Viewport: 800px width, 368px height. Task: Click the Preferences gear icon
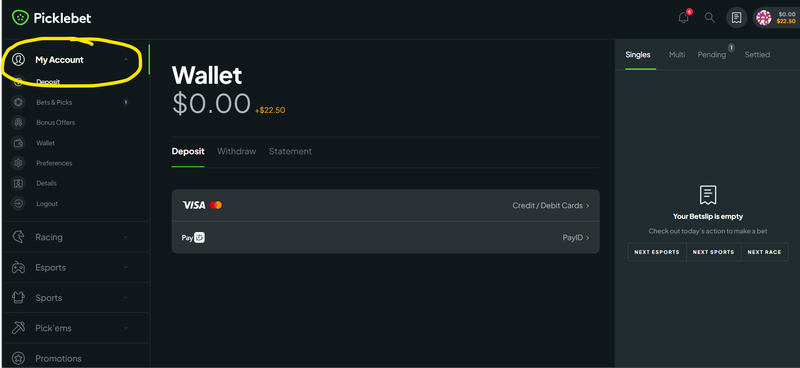click(x=18, y=163)
